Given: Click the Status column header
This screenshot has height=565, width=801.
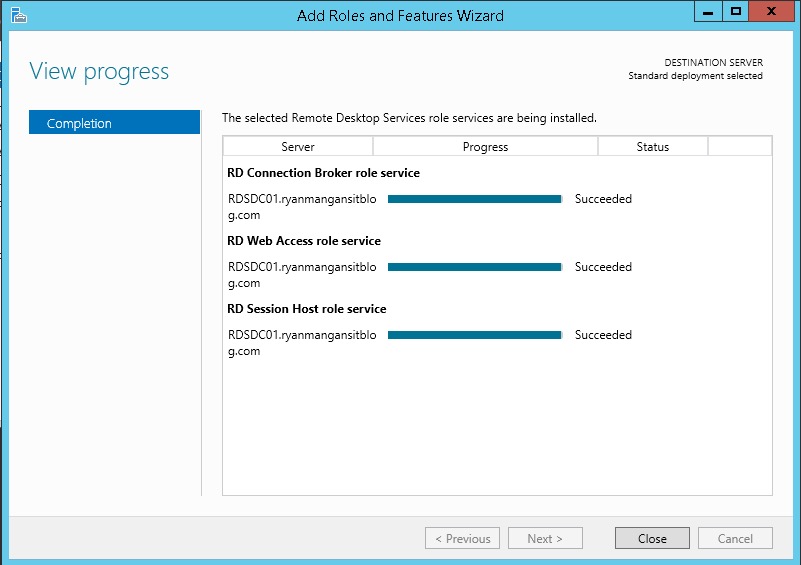Looking at the screenshot, I should coord(652,147).
